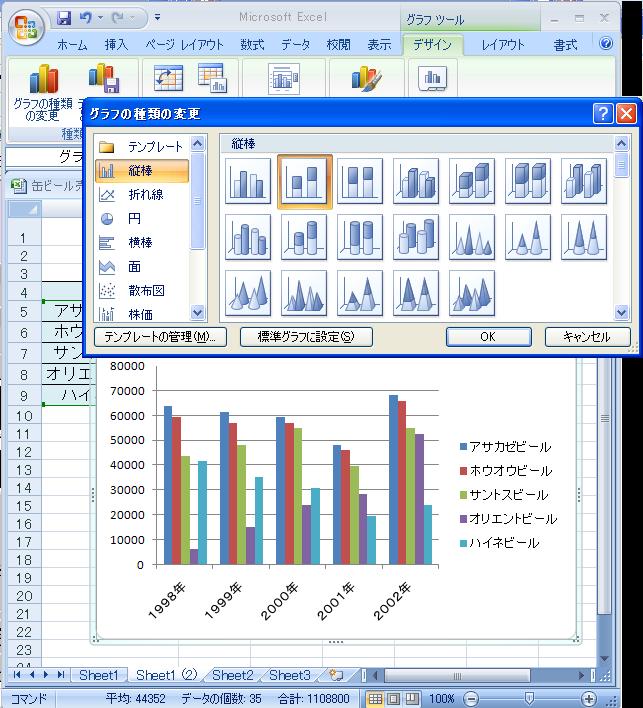643x708 pixels.
Task: Choose 縦棒 category in the list
Action: pos(142,171)
